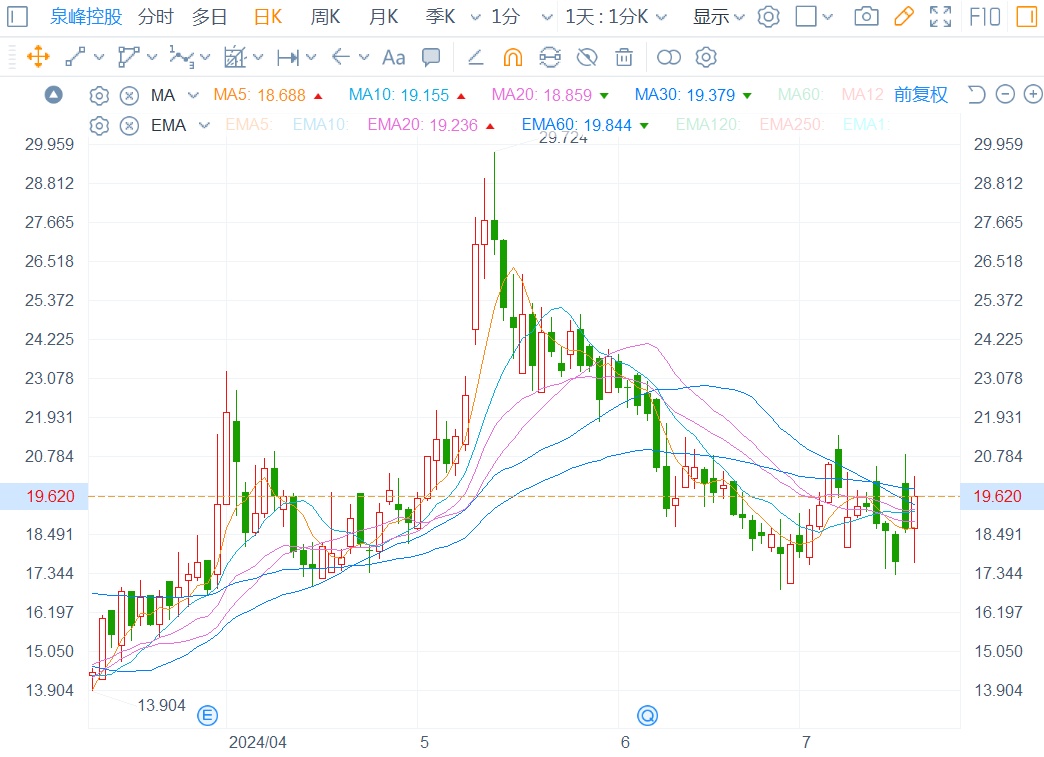Expand dropdown arrow next to 季K
Image resolution: width=1044 pixels, height=757 pixels.
click(x=475, y=17)
